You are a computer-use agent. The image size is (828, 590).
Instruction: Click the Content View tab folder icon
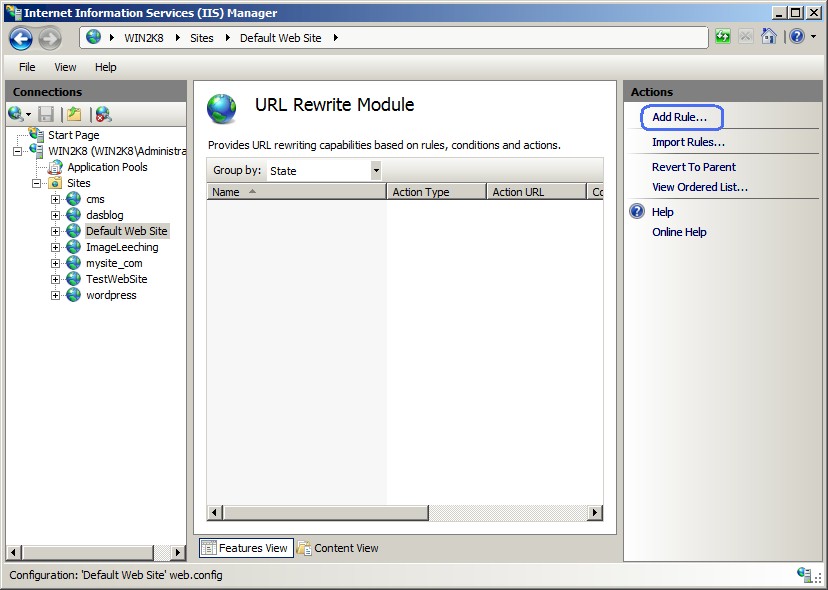(x=304, y=548)
